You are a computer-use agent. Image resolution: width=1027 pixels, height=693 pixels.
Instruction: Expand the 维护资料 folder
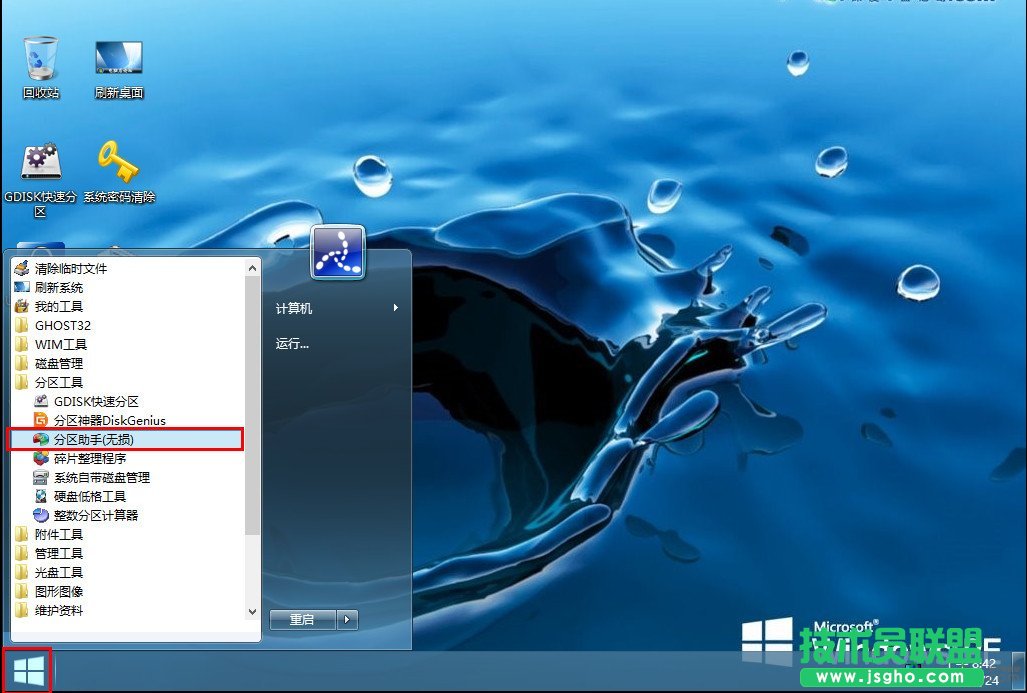point(58,610)
